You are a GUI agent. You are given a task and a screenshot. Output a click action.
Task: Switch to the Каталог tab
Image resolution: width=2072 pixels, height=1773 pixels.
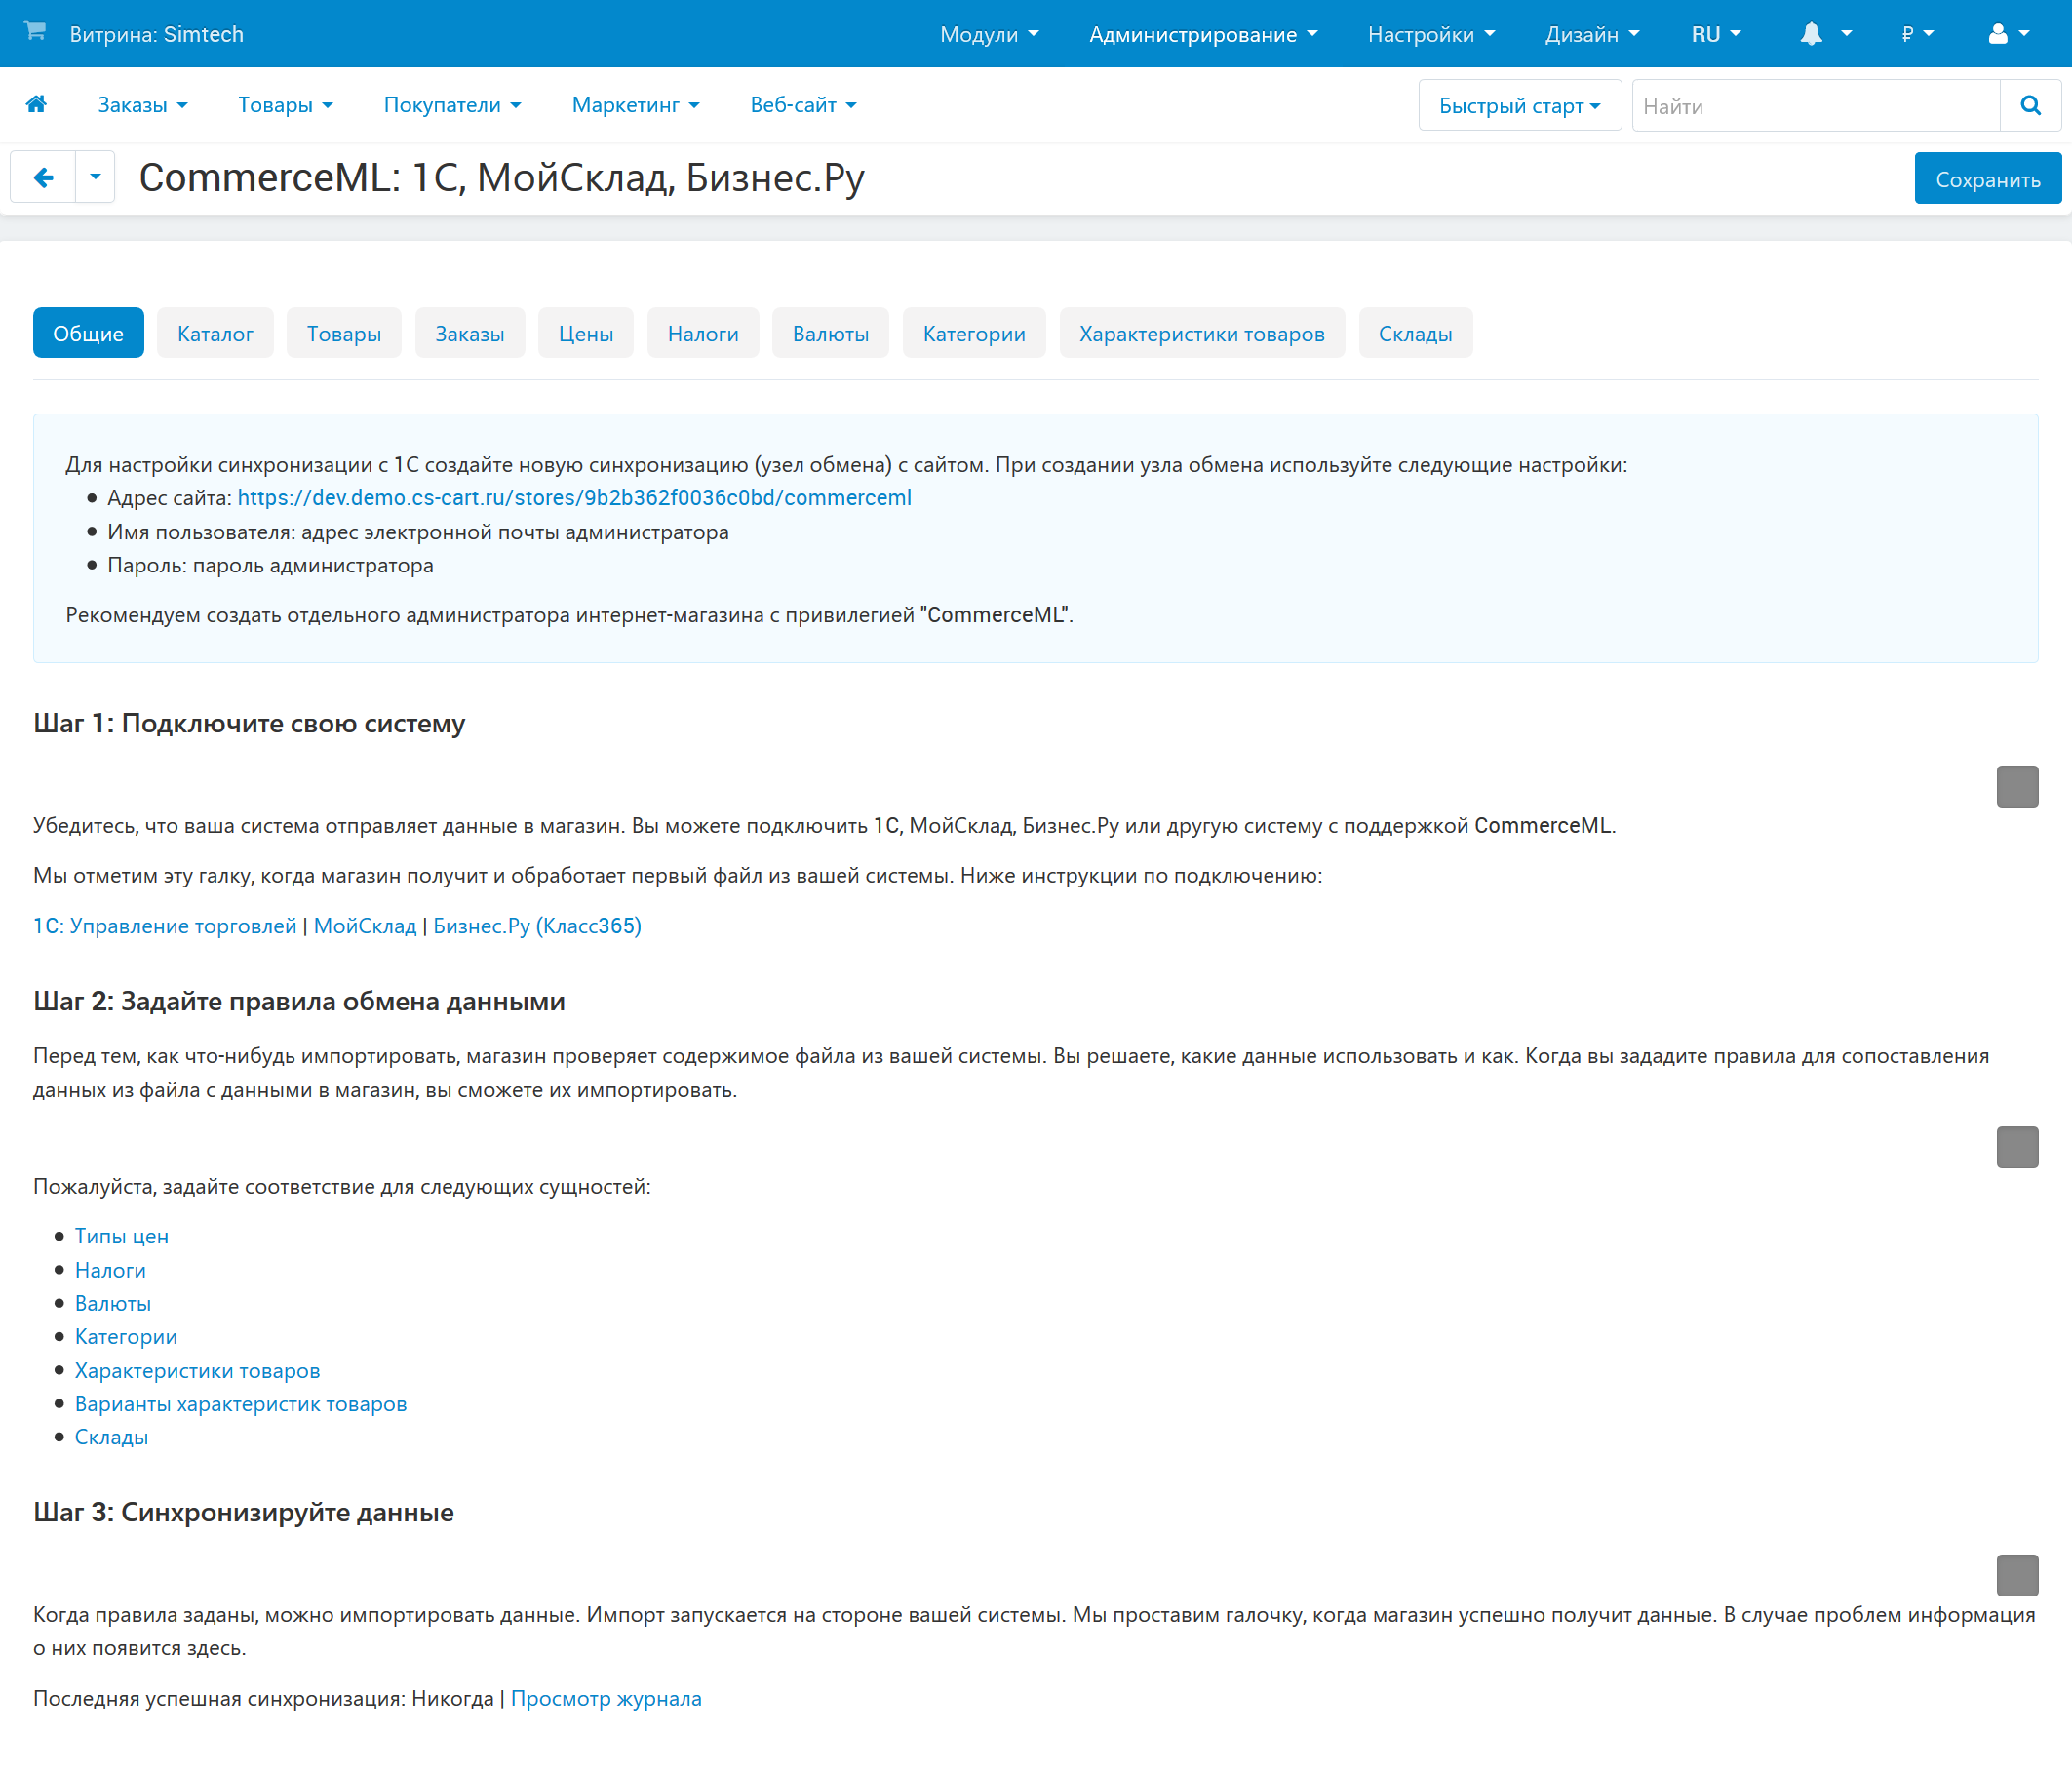[x=215, y=334]
